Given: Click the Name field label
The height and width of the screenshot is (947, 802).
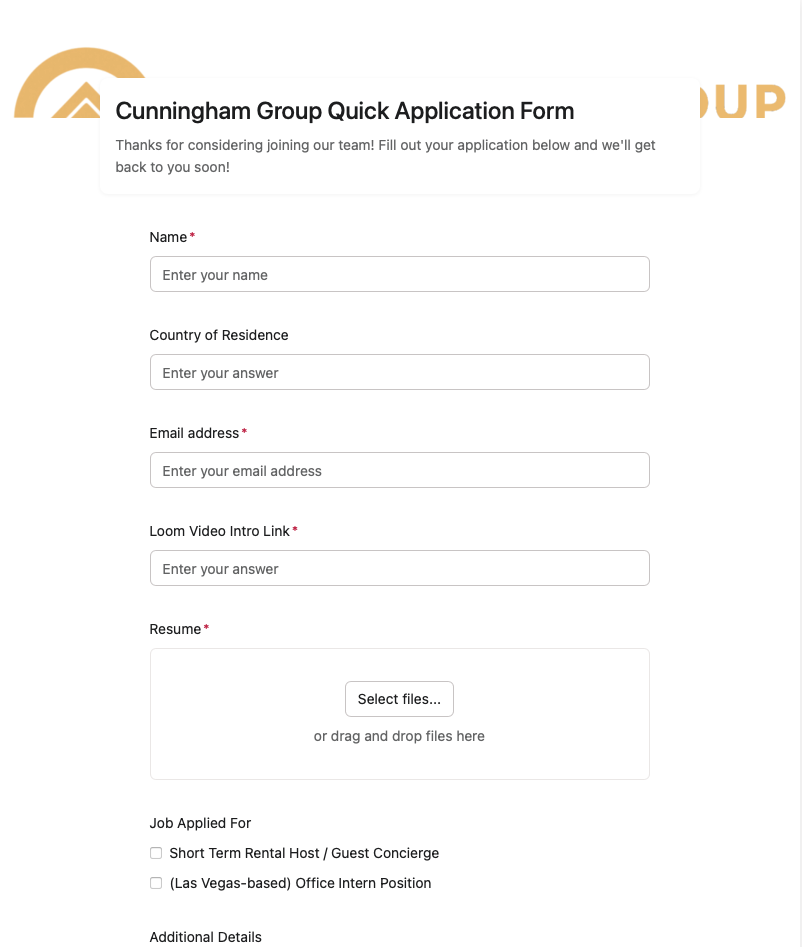Looking at the screenshot, I should [168, 237].
